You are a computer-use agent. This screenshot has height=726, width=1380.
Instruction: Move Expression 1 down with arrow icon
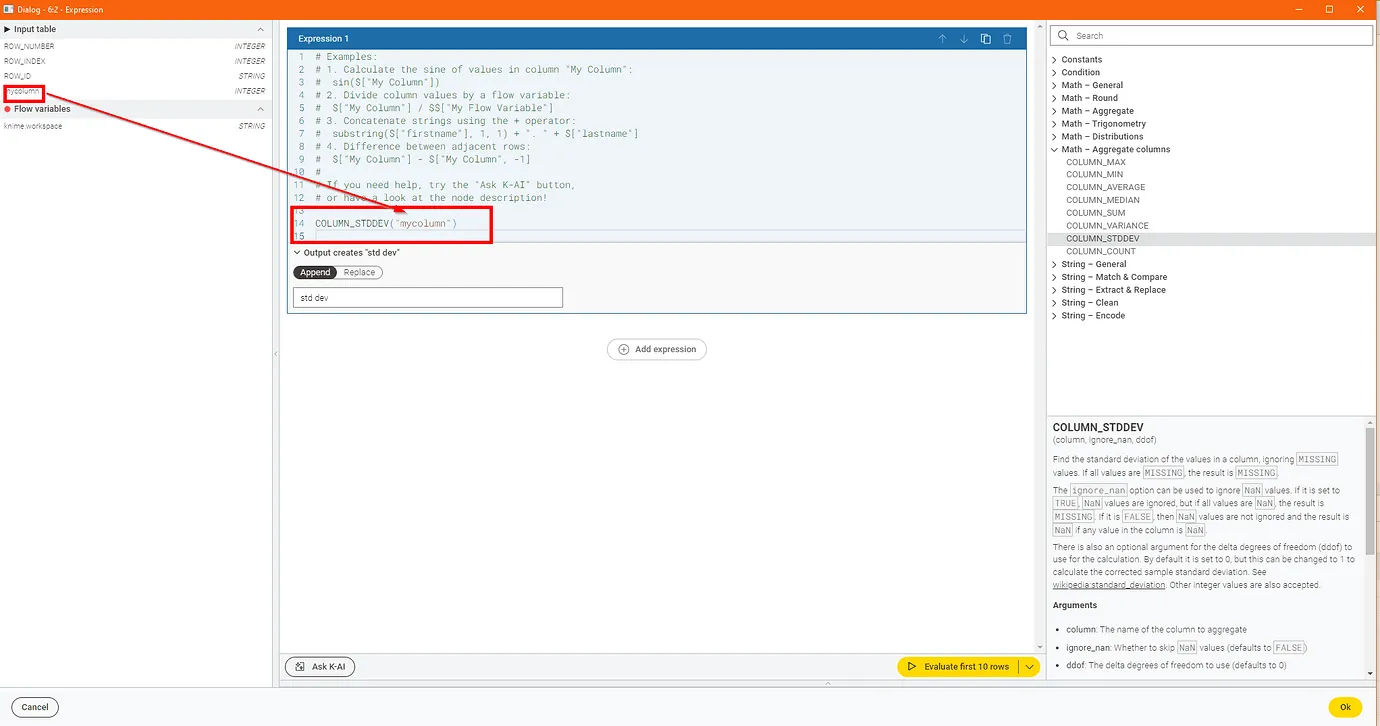pyautogui.click(x=964, y=39)
